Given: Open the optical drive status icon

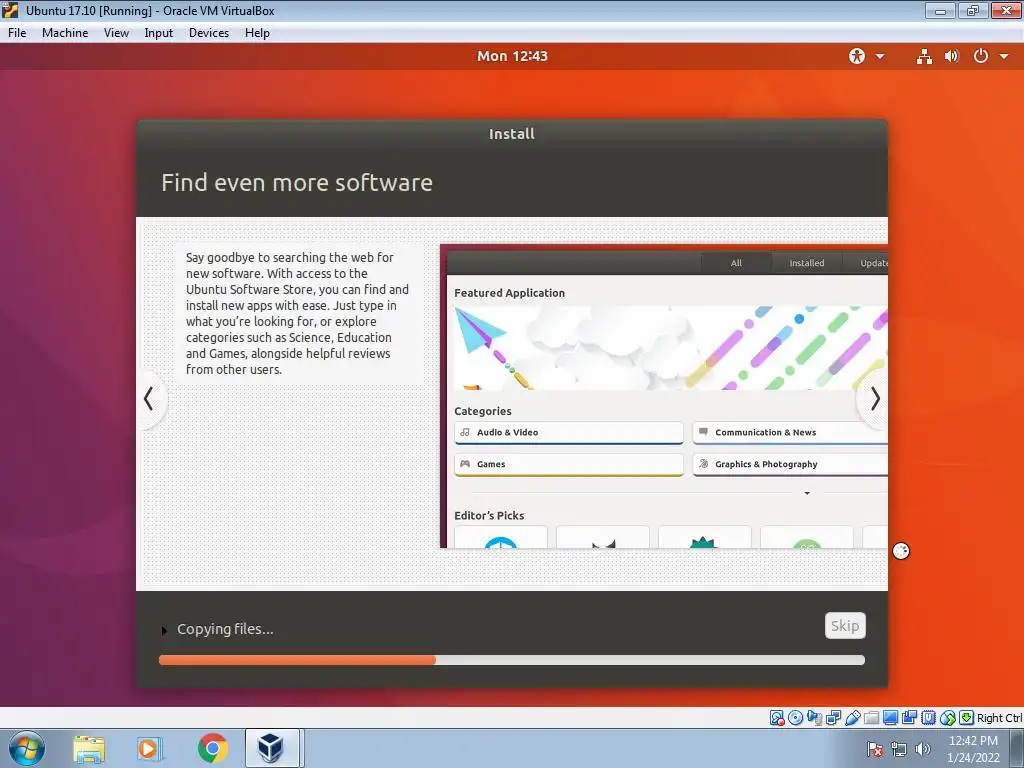Looking at the screenshot, I should [x=795, y=718].
